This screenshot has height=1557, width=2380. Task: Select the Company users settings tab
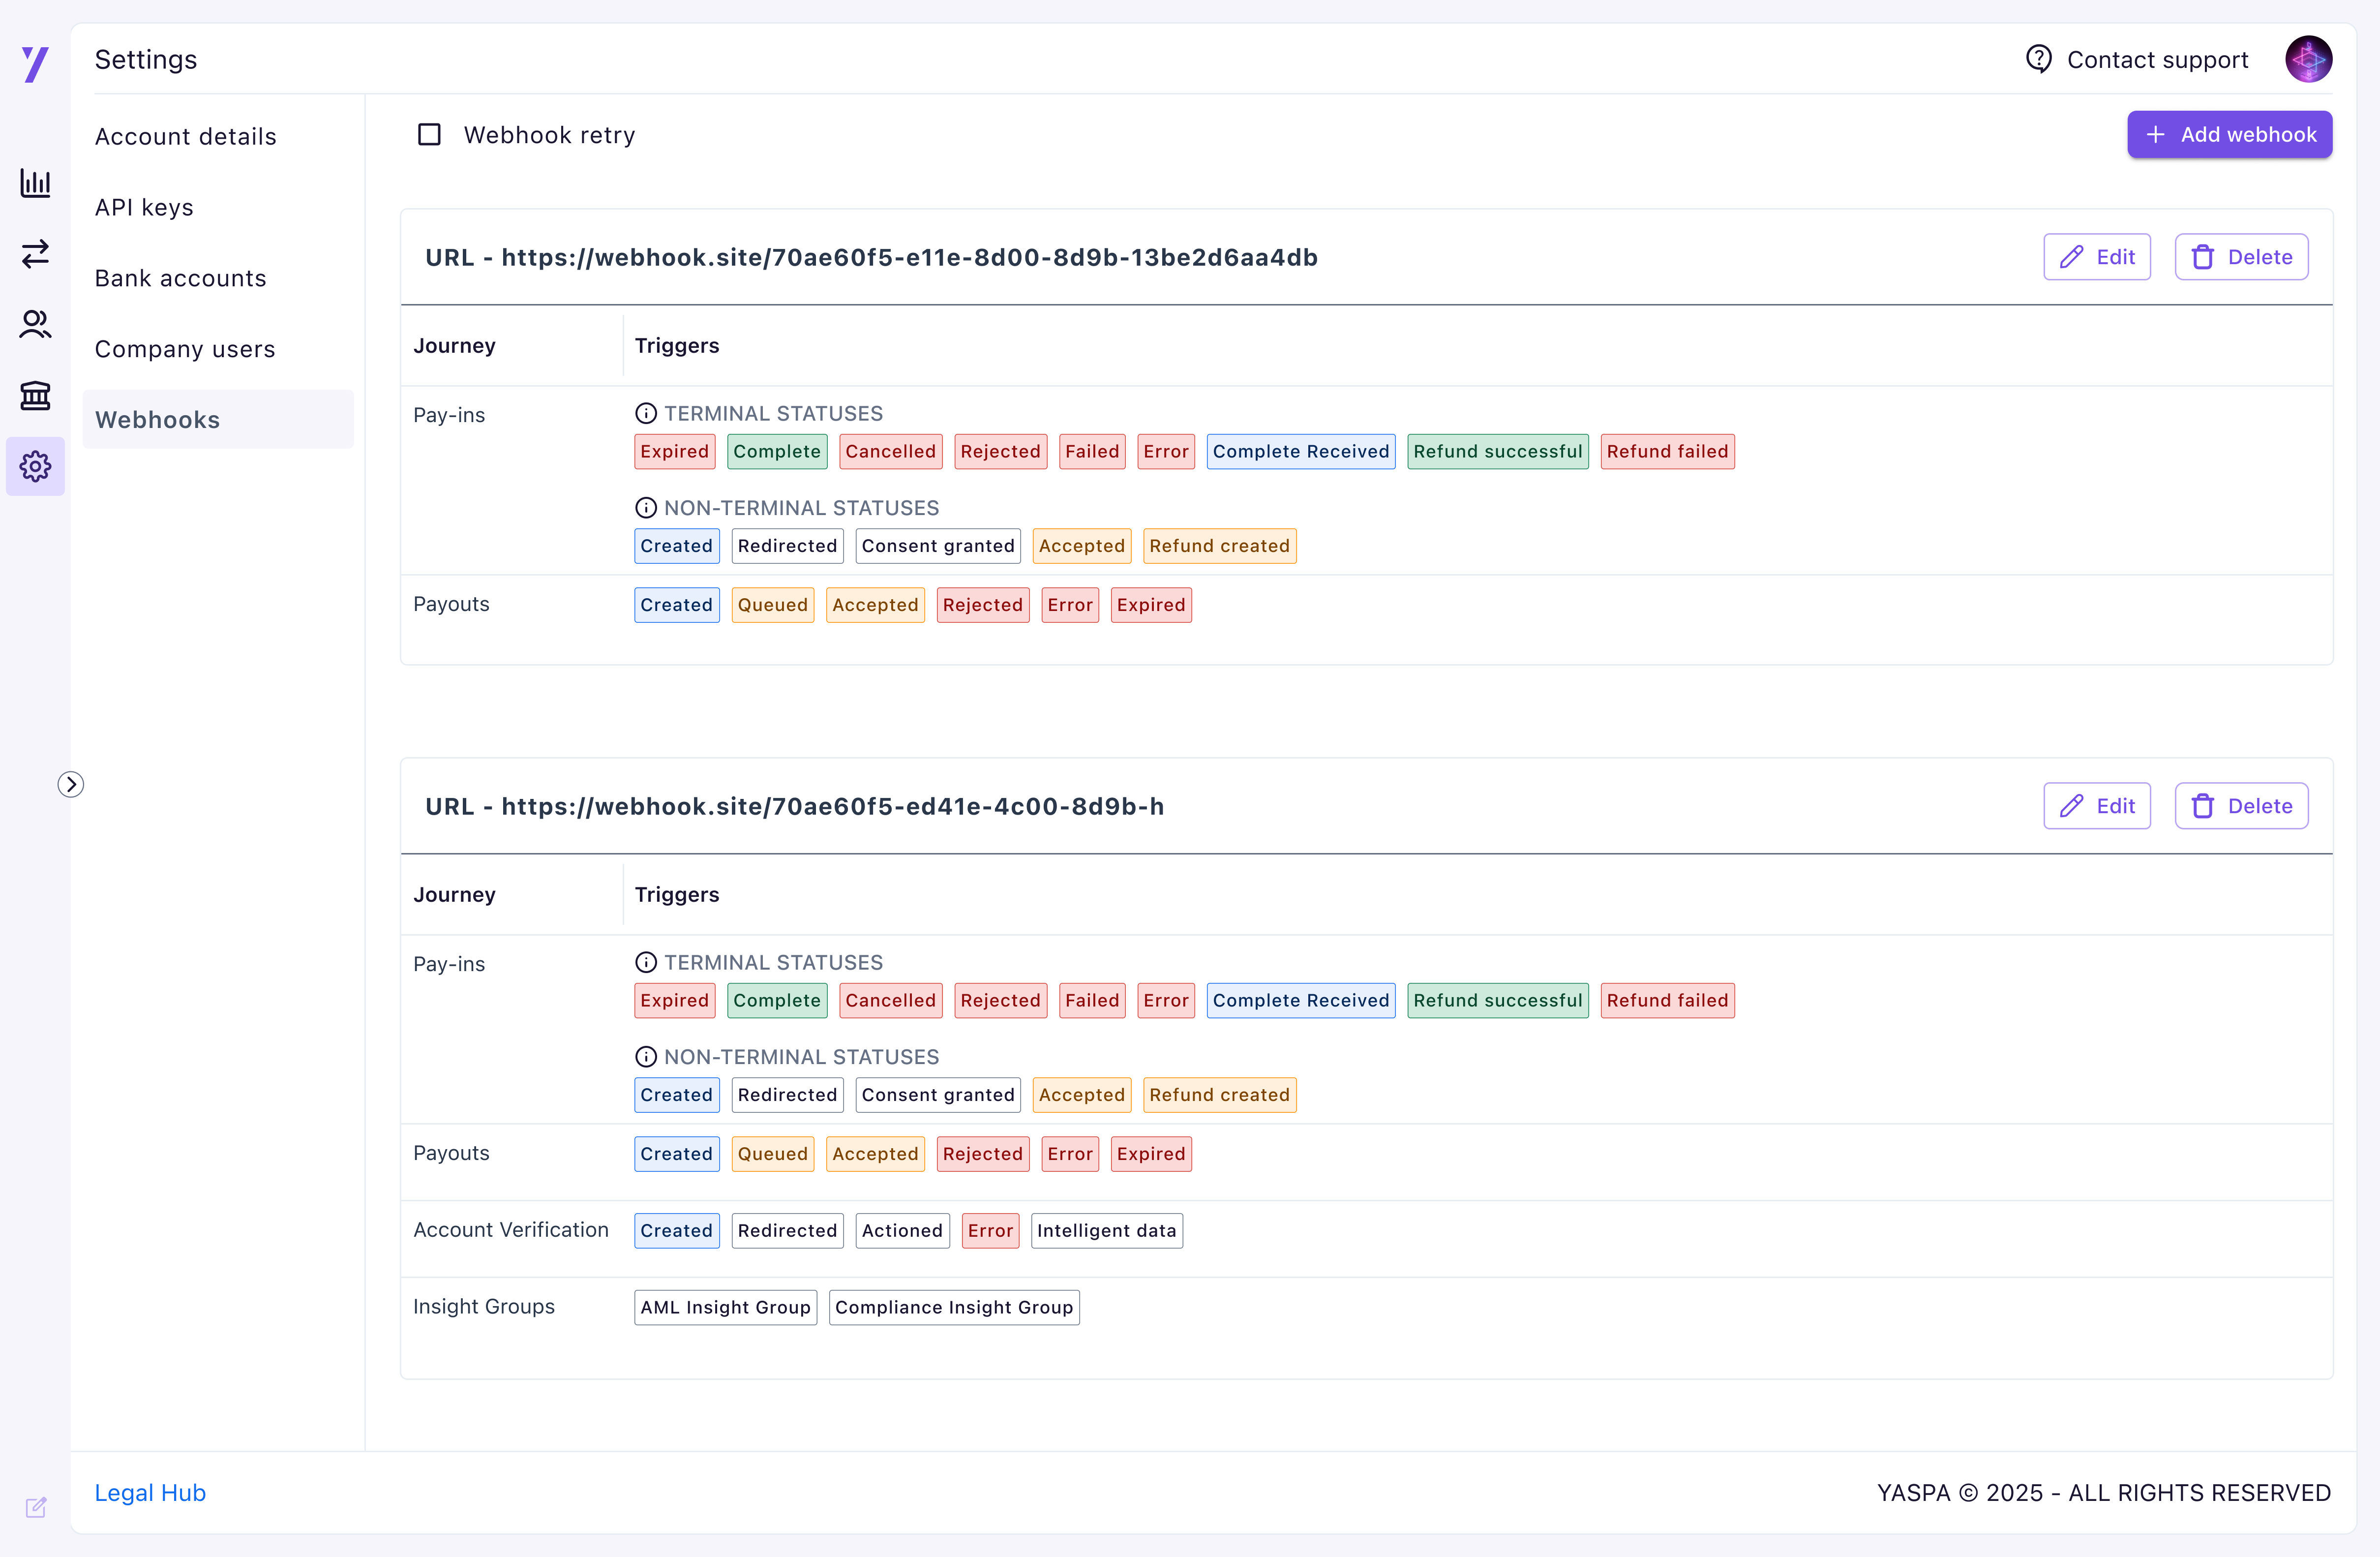pyautogui.click(x=184, y=350)
